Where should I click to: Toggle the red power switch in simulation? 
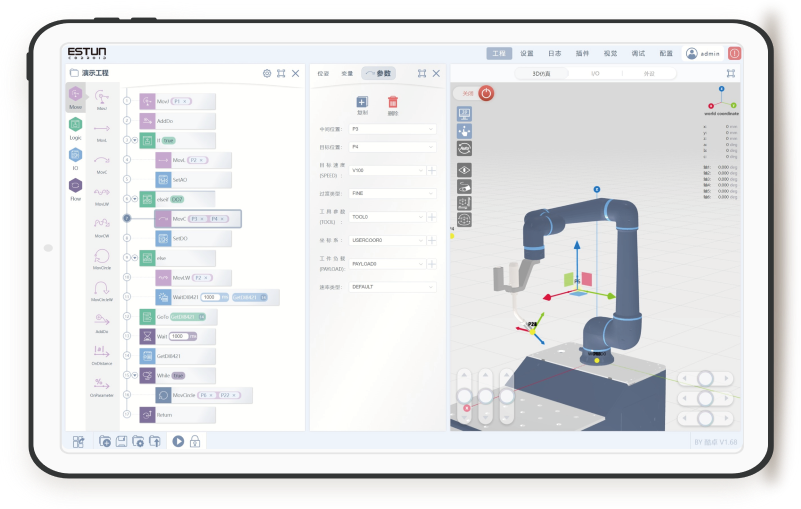[x=486, y=93]
